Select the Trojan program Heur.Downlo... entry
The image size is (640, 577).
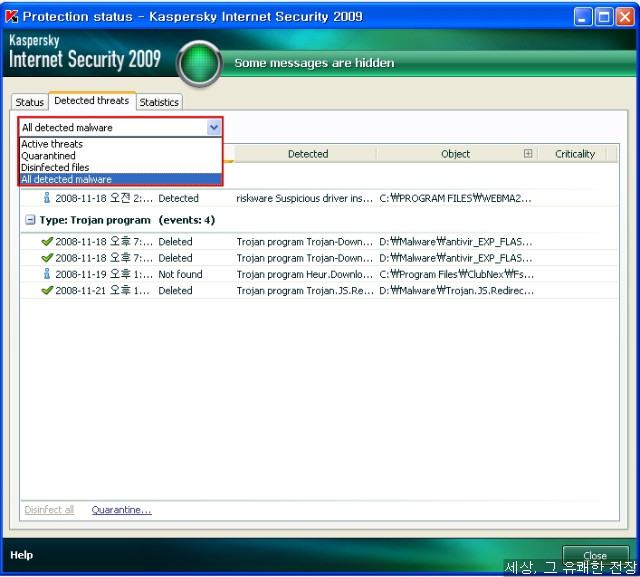point(304,274)
